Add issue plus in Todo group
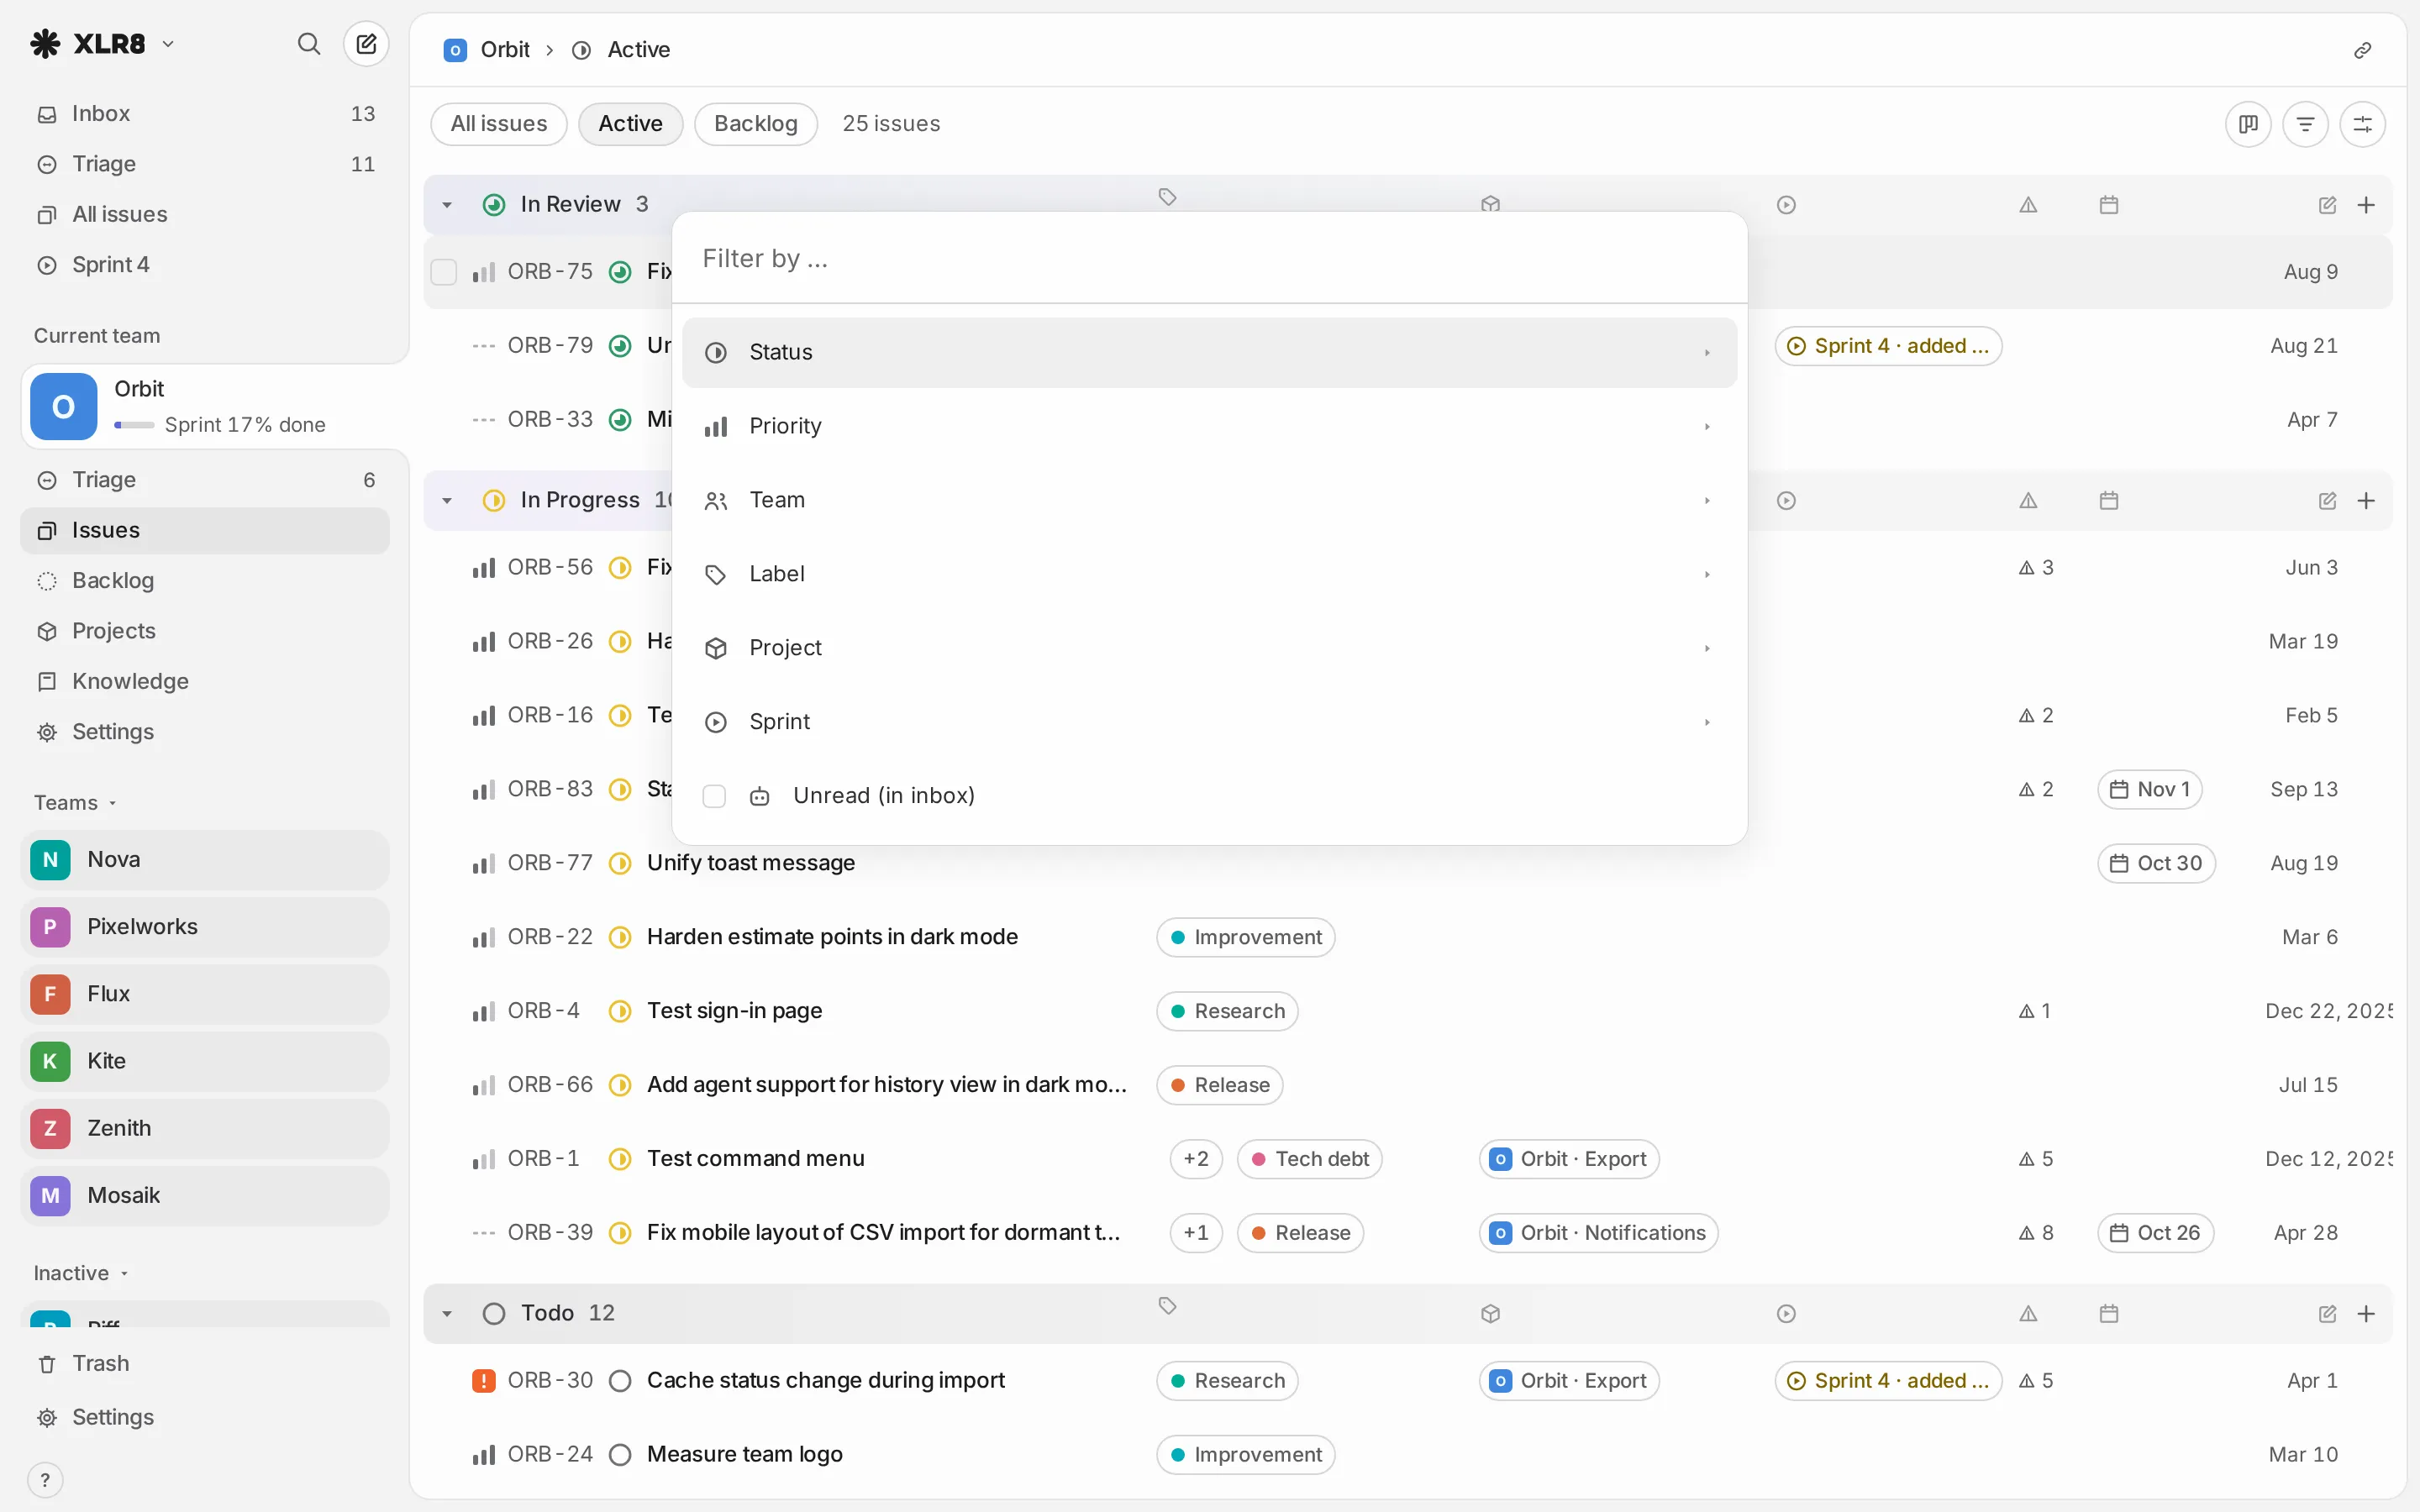 pos(2366,1313)
